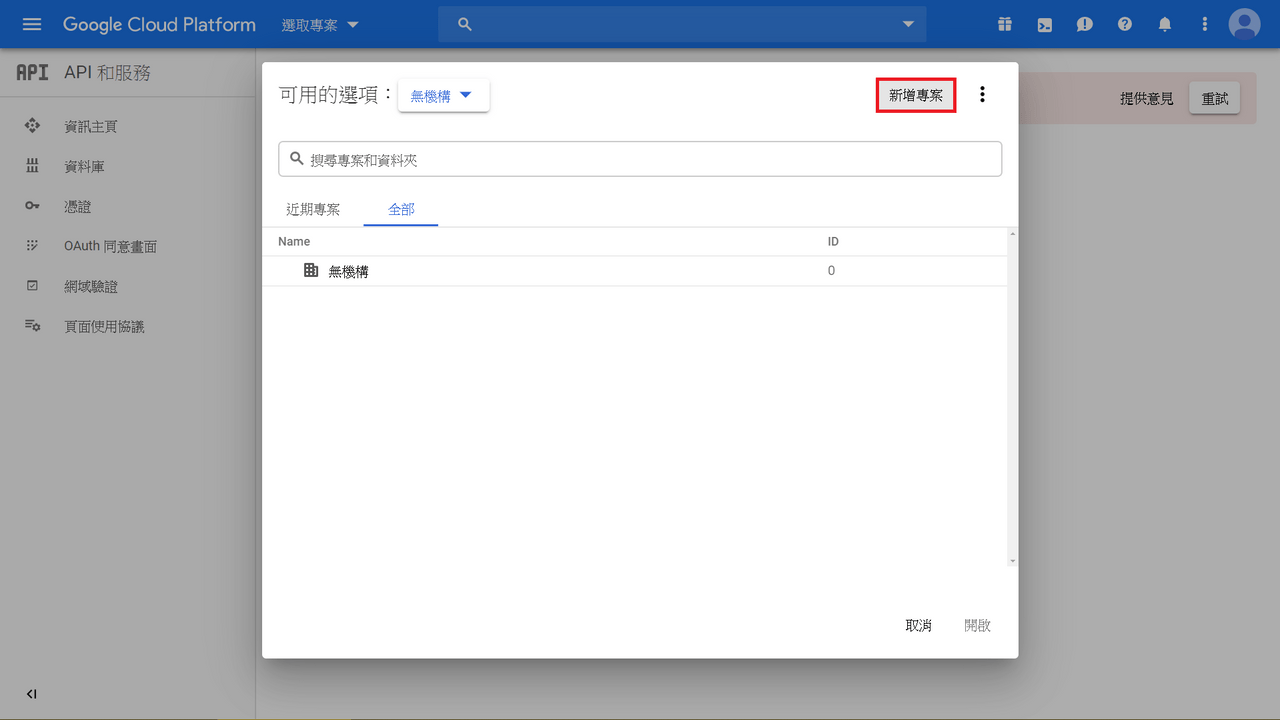The image size is (1280, 720).
Task: Click 提供意見 feedback link
Action: 1147,98
